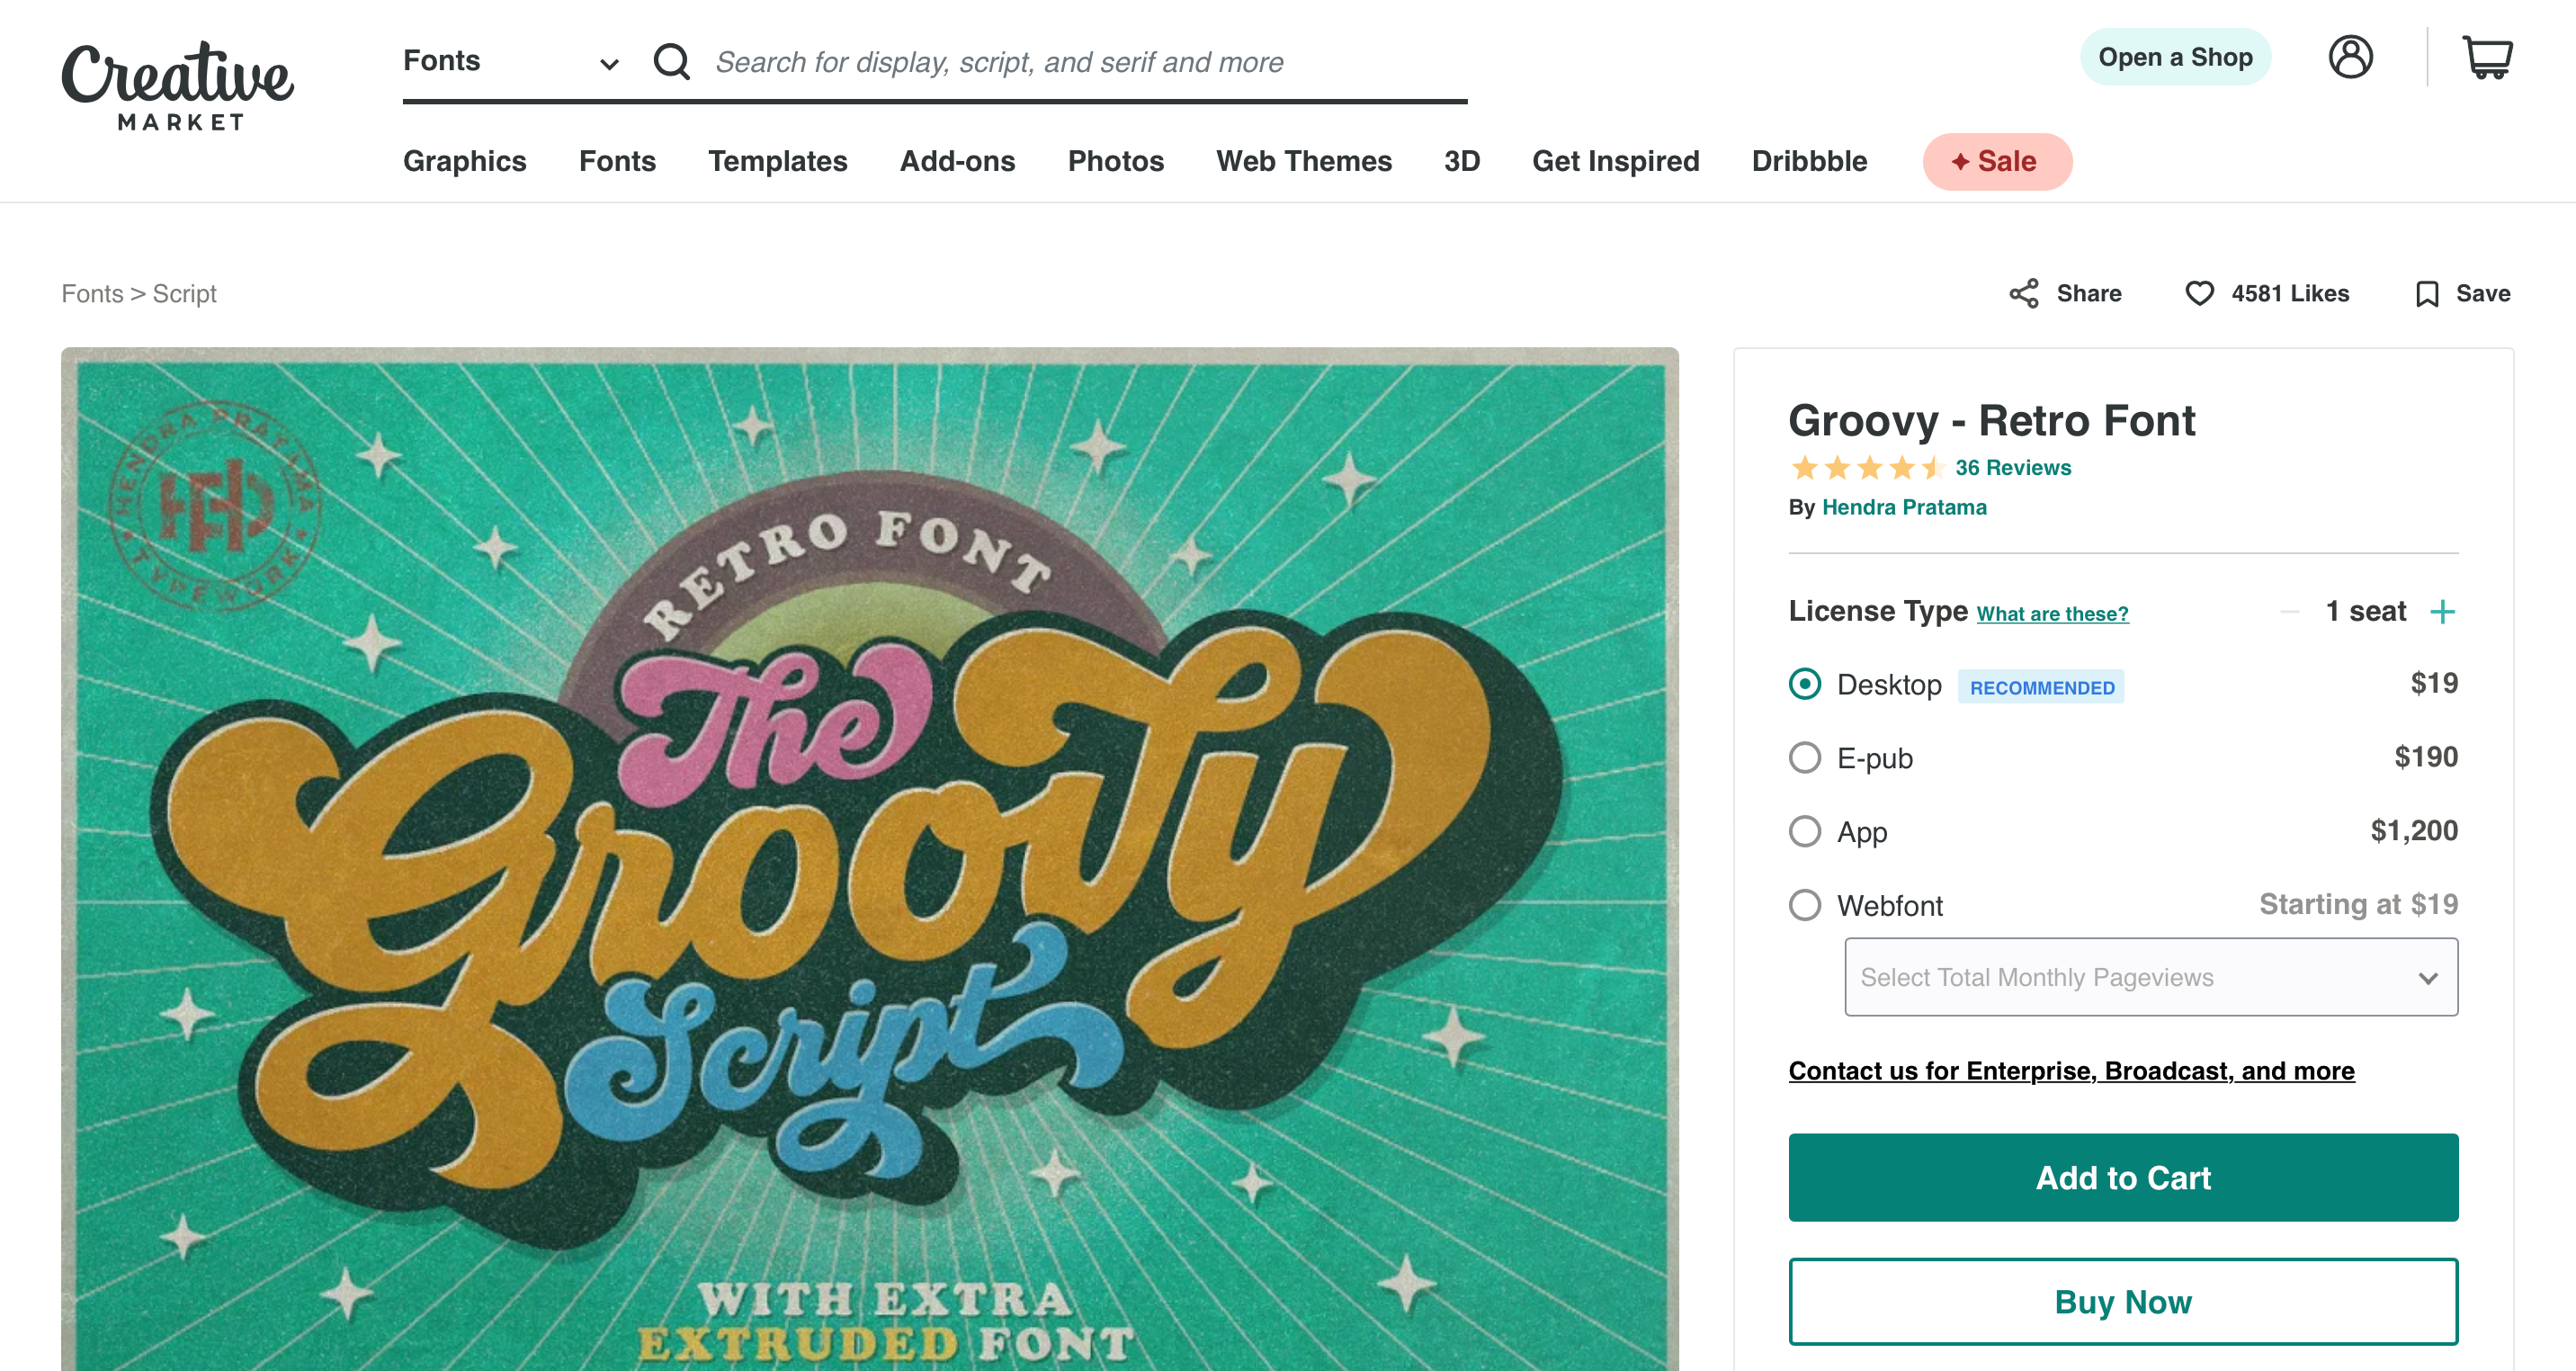The height and width of the screenshot is (1371, 2576).
Task: Open your account profile icon
Action: 2351,57
